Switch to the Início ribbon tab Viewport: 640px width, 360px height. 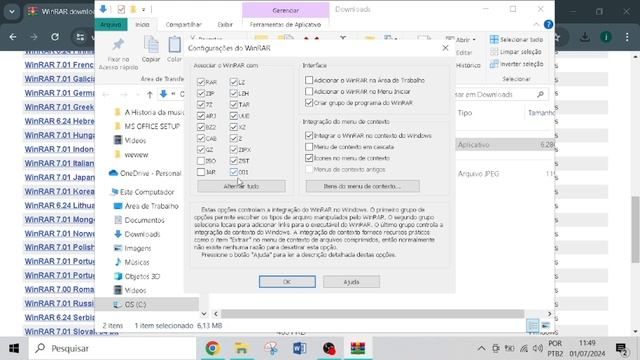tap(142, 24)
